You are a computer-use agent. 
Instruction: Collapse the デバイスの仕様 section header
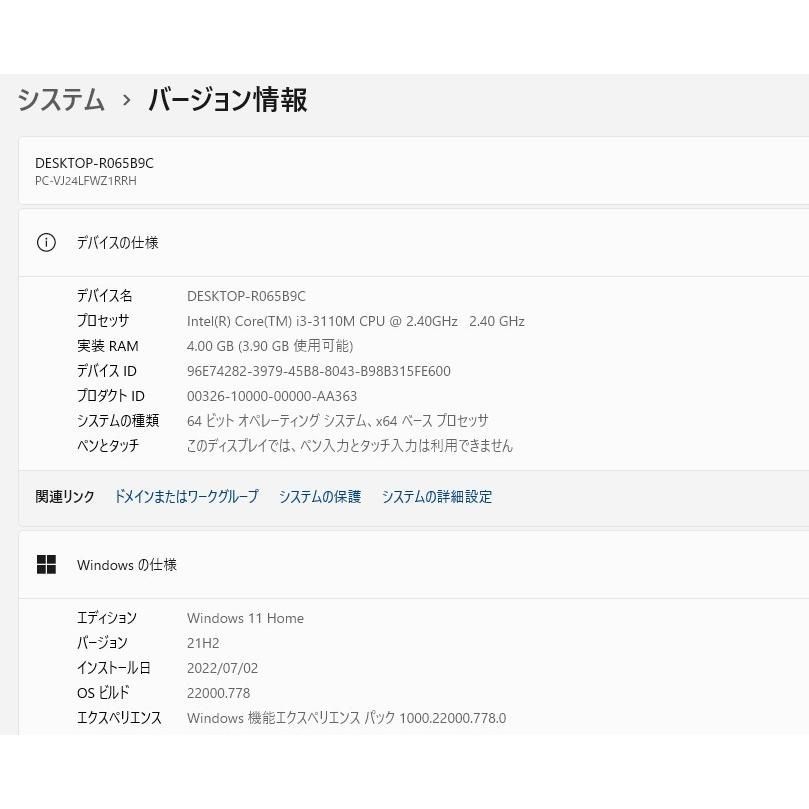pyautogui.click(x=414, y=242)
